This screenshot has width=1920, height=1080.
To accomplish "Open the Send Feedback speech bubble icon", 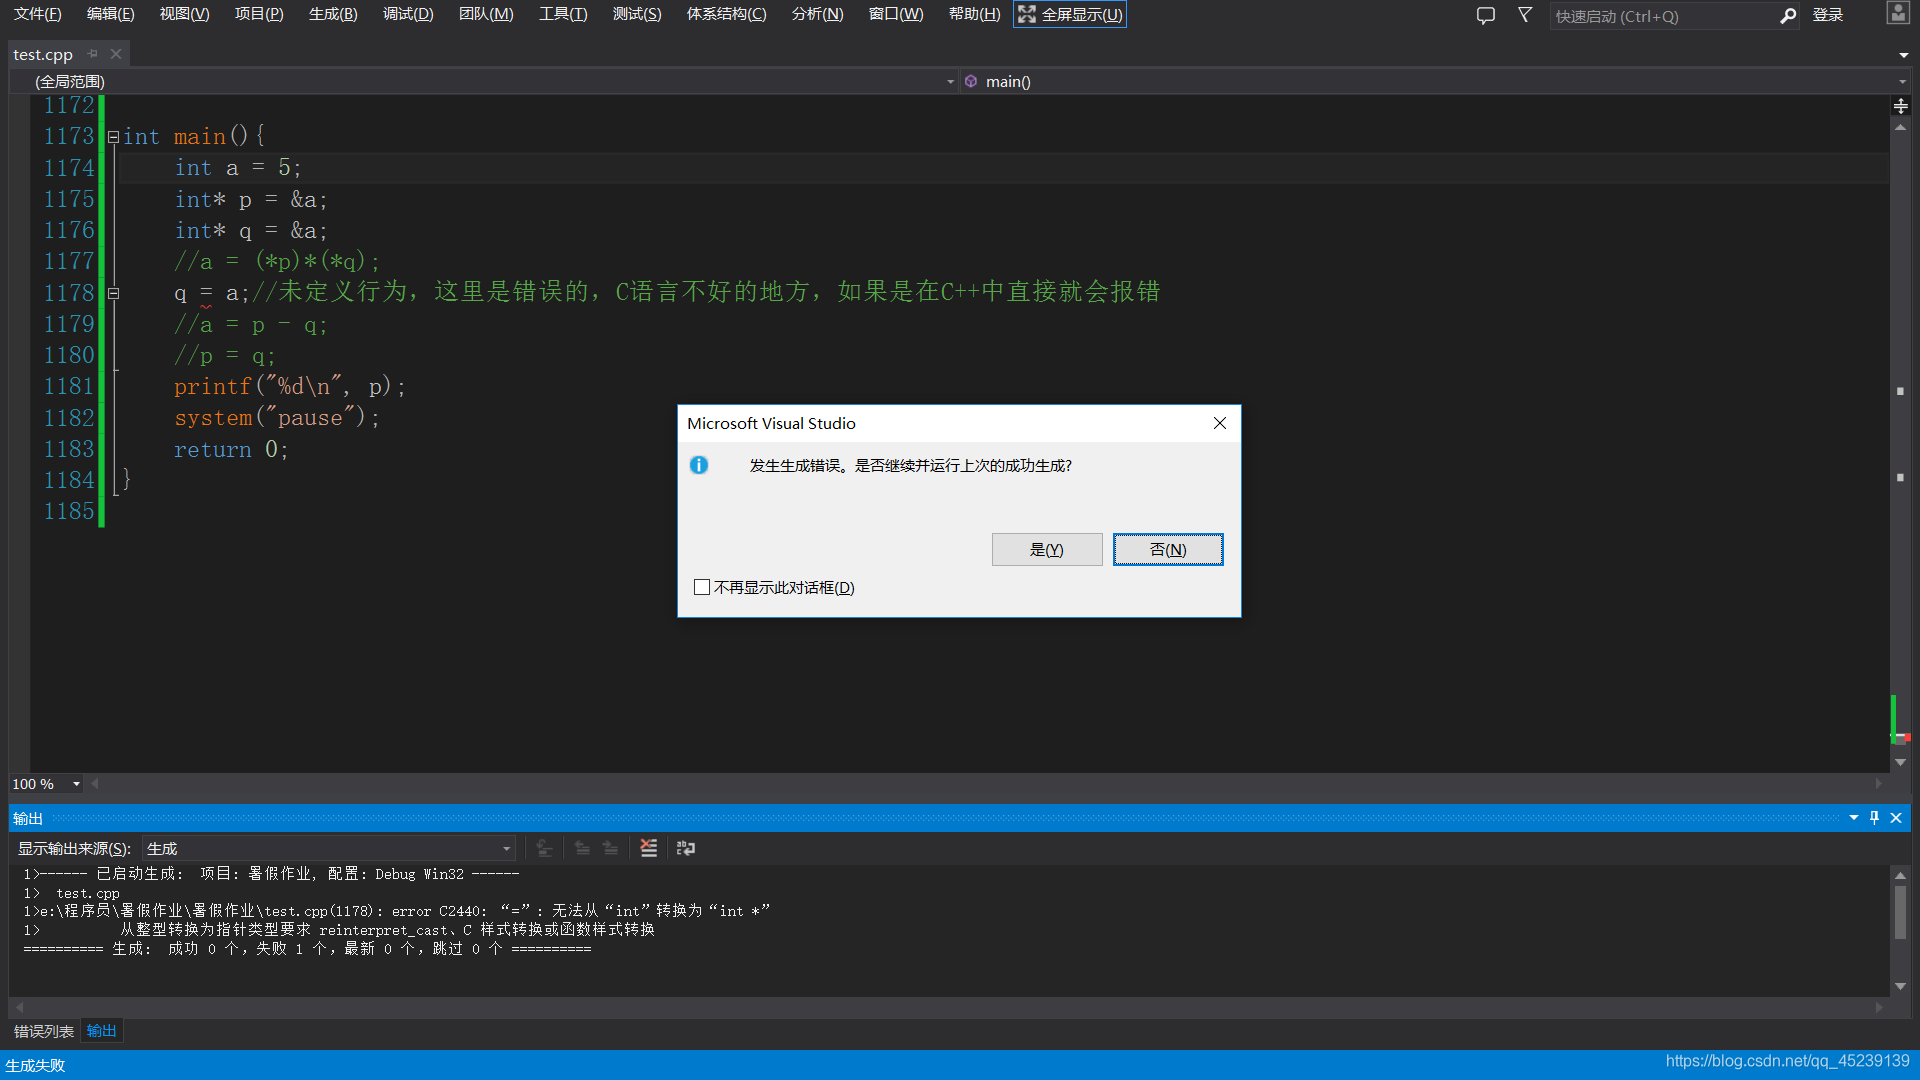I will tap(1486, 15).
